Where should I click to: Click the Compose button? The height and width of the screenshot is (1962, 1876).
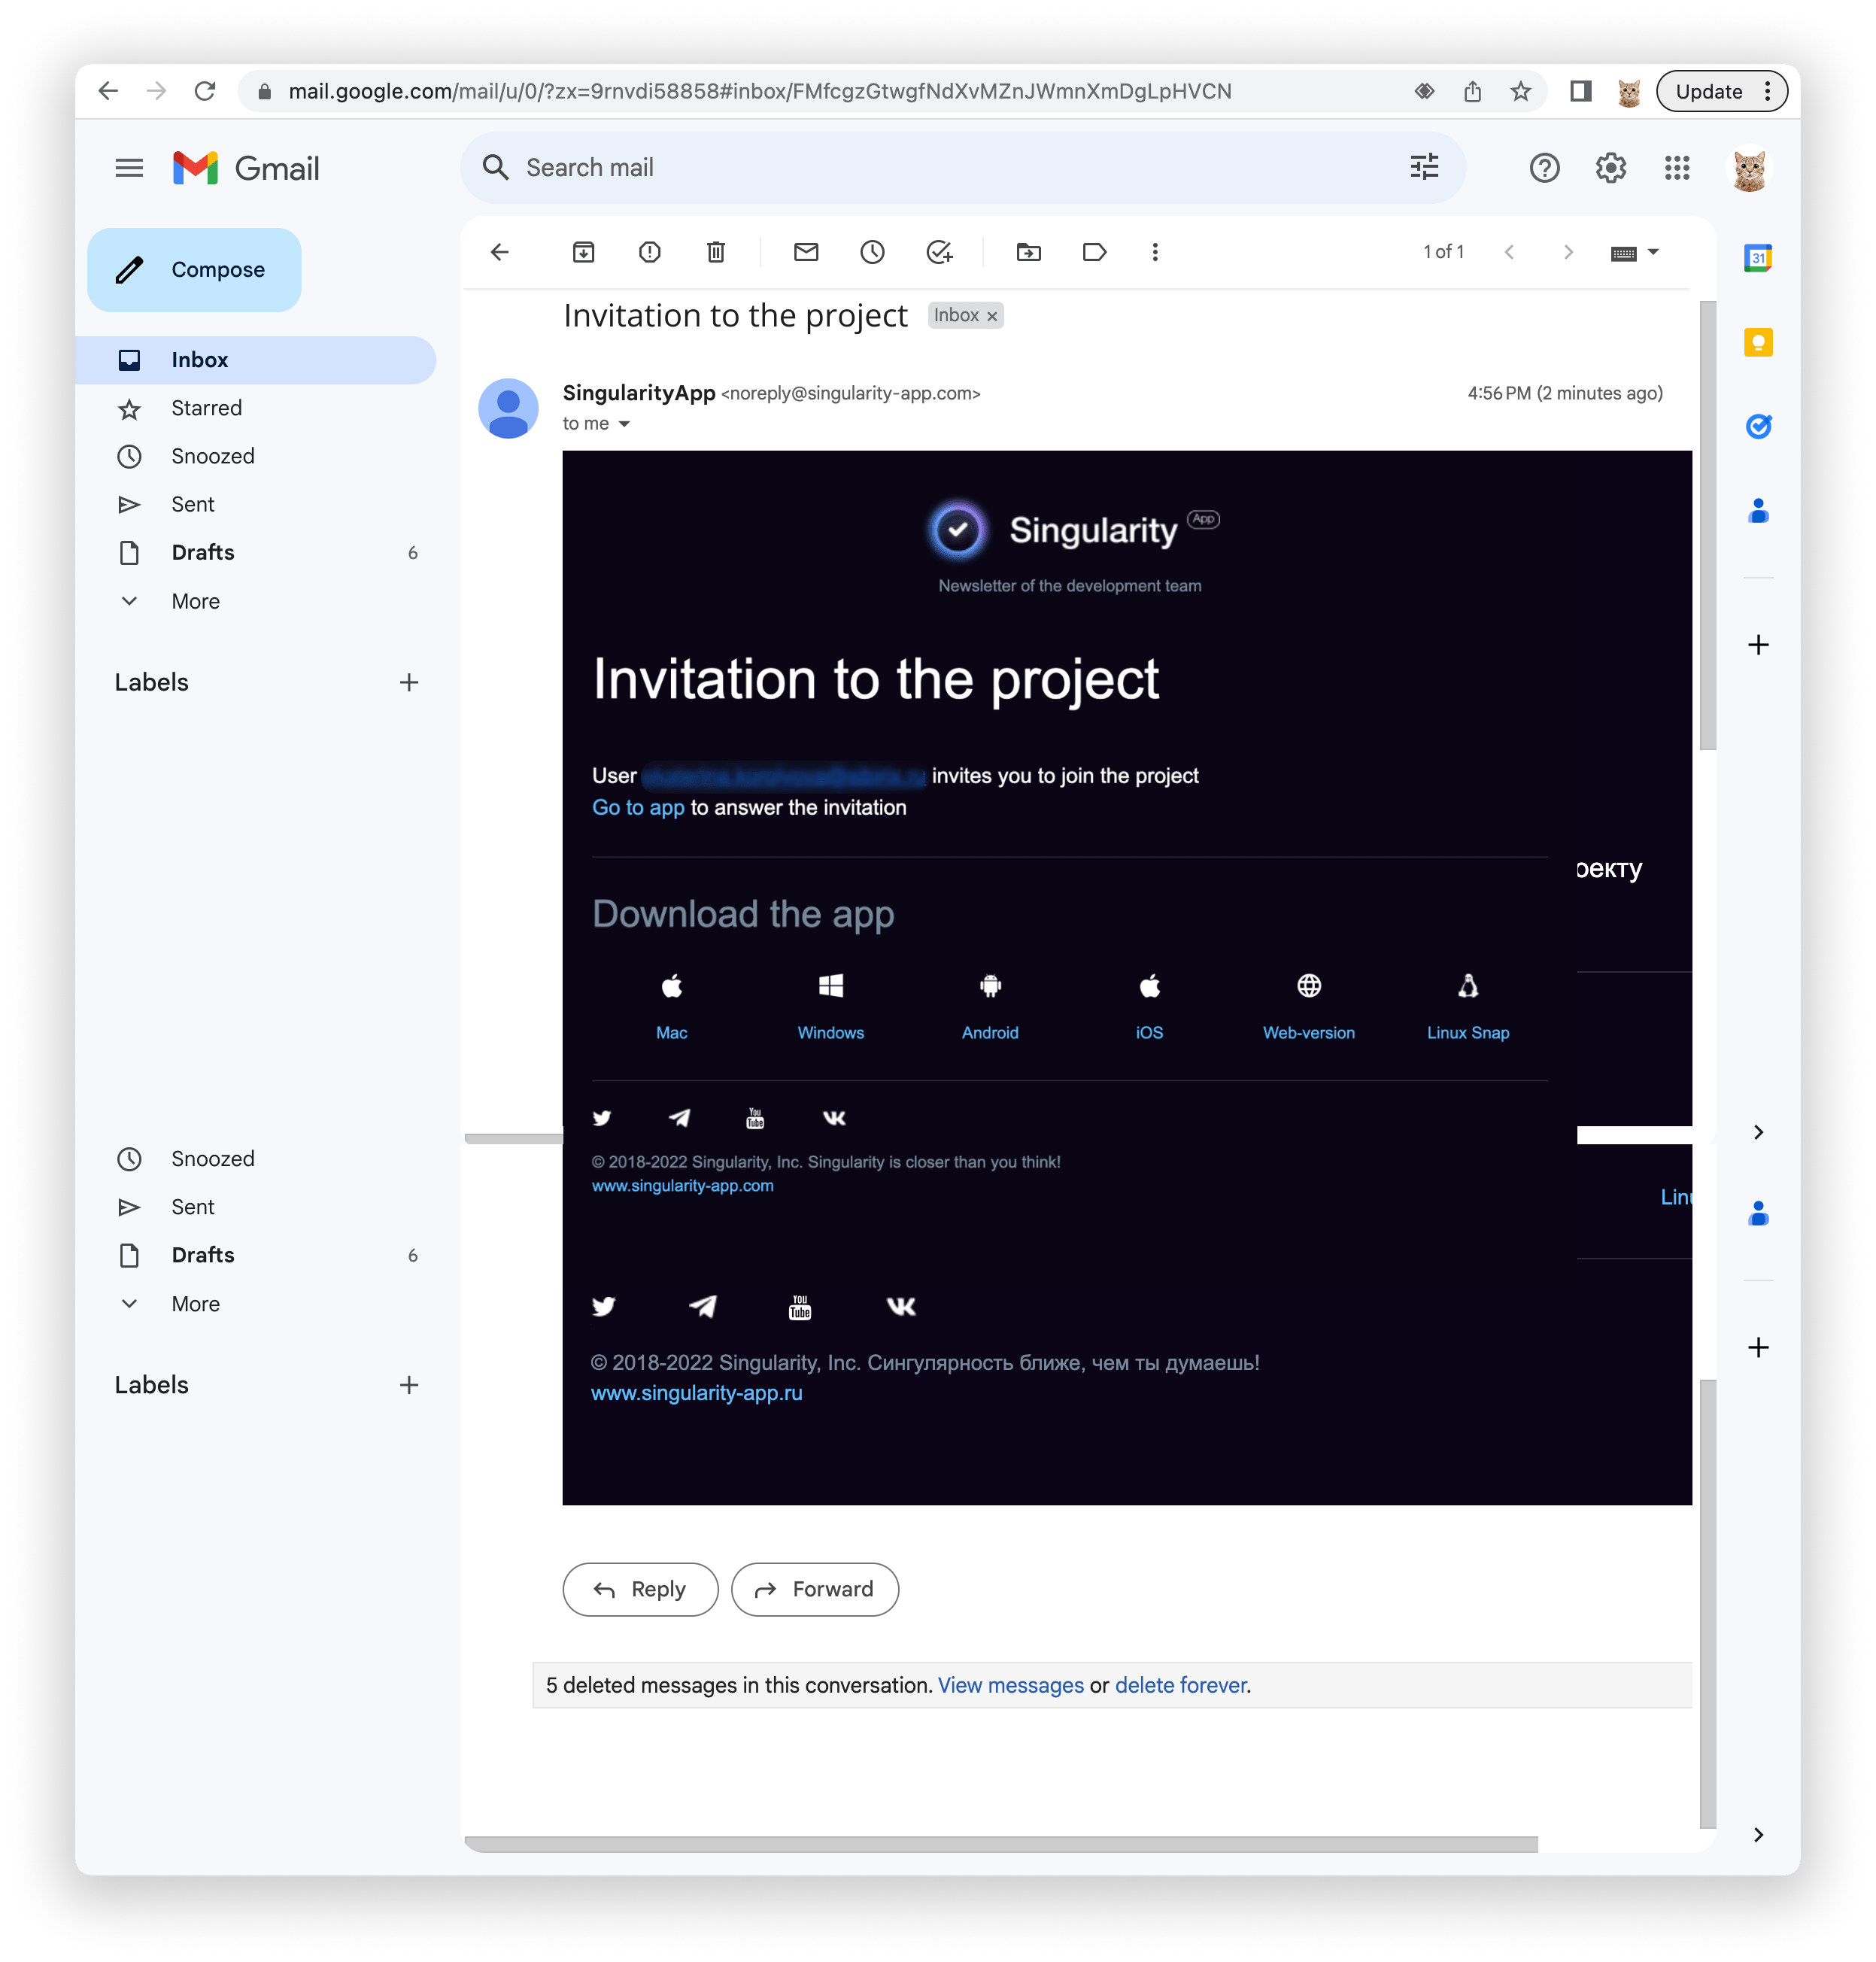(x=194, y=270)
